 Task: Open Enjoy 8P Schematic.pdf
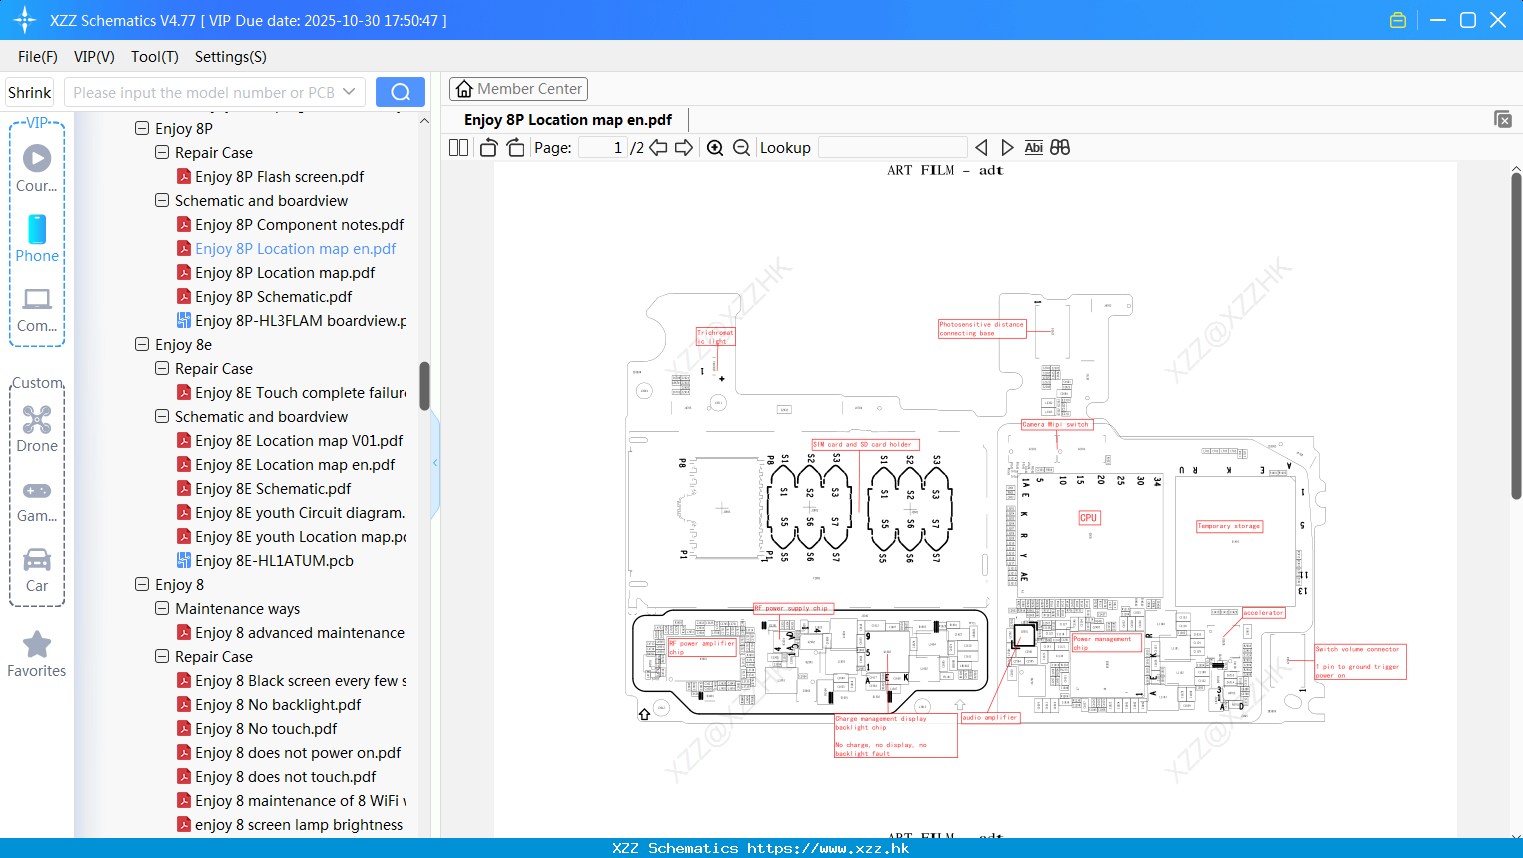[x=264, y=297]
